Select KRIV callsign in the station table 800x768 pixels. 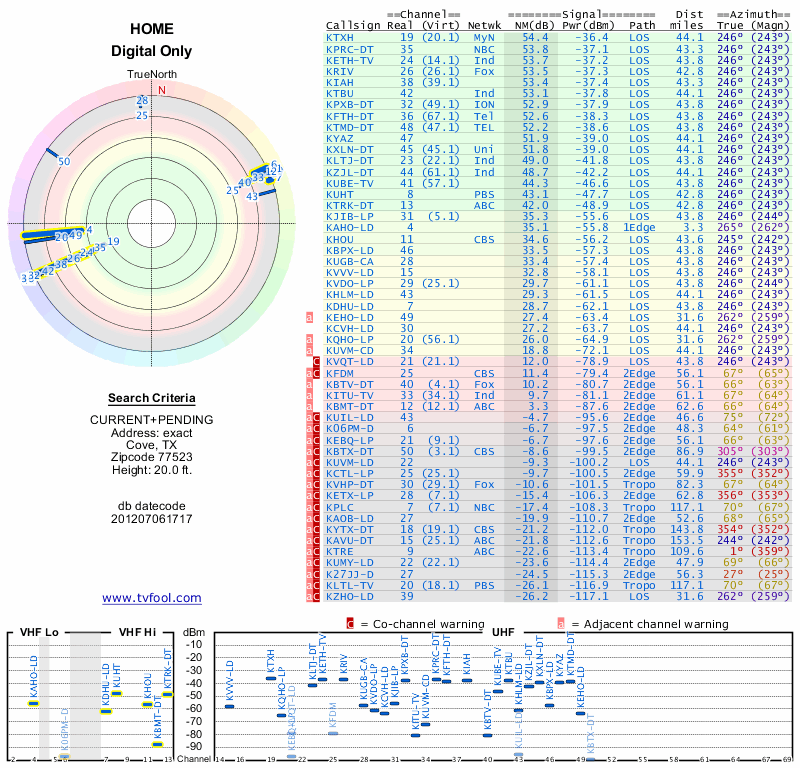[x=340, y=71]
